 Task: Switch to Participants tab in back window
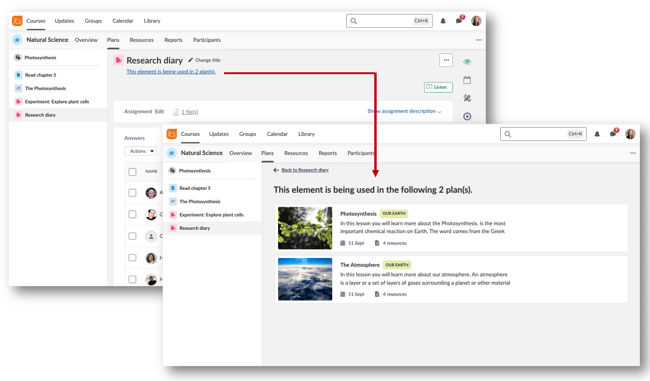[207, 40]
